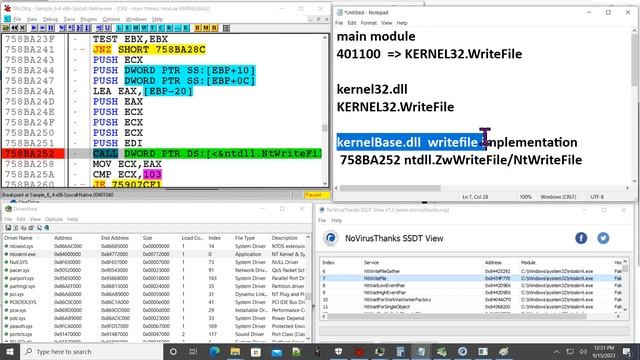Open NoVirusThanks Twitter icon
Viewport: 640px width, 360px height.
[x=603, y=238]
